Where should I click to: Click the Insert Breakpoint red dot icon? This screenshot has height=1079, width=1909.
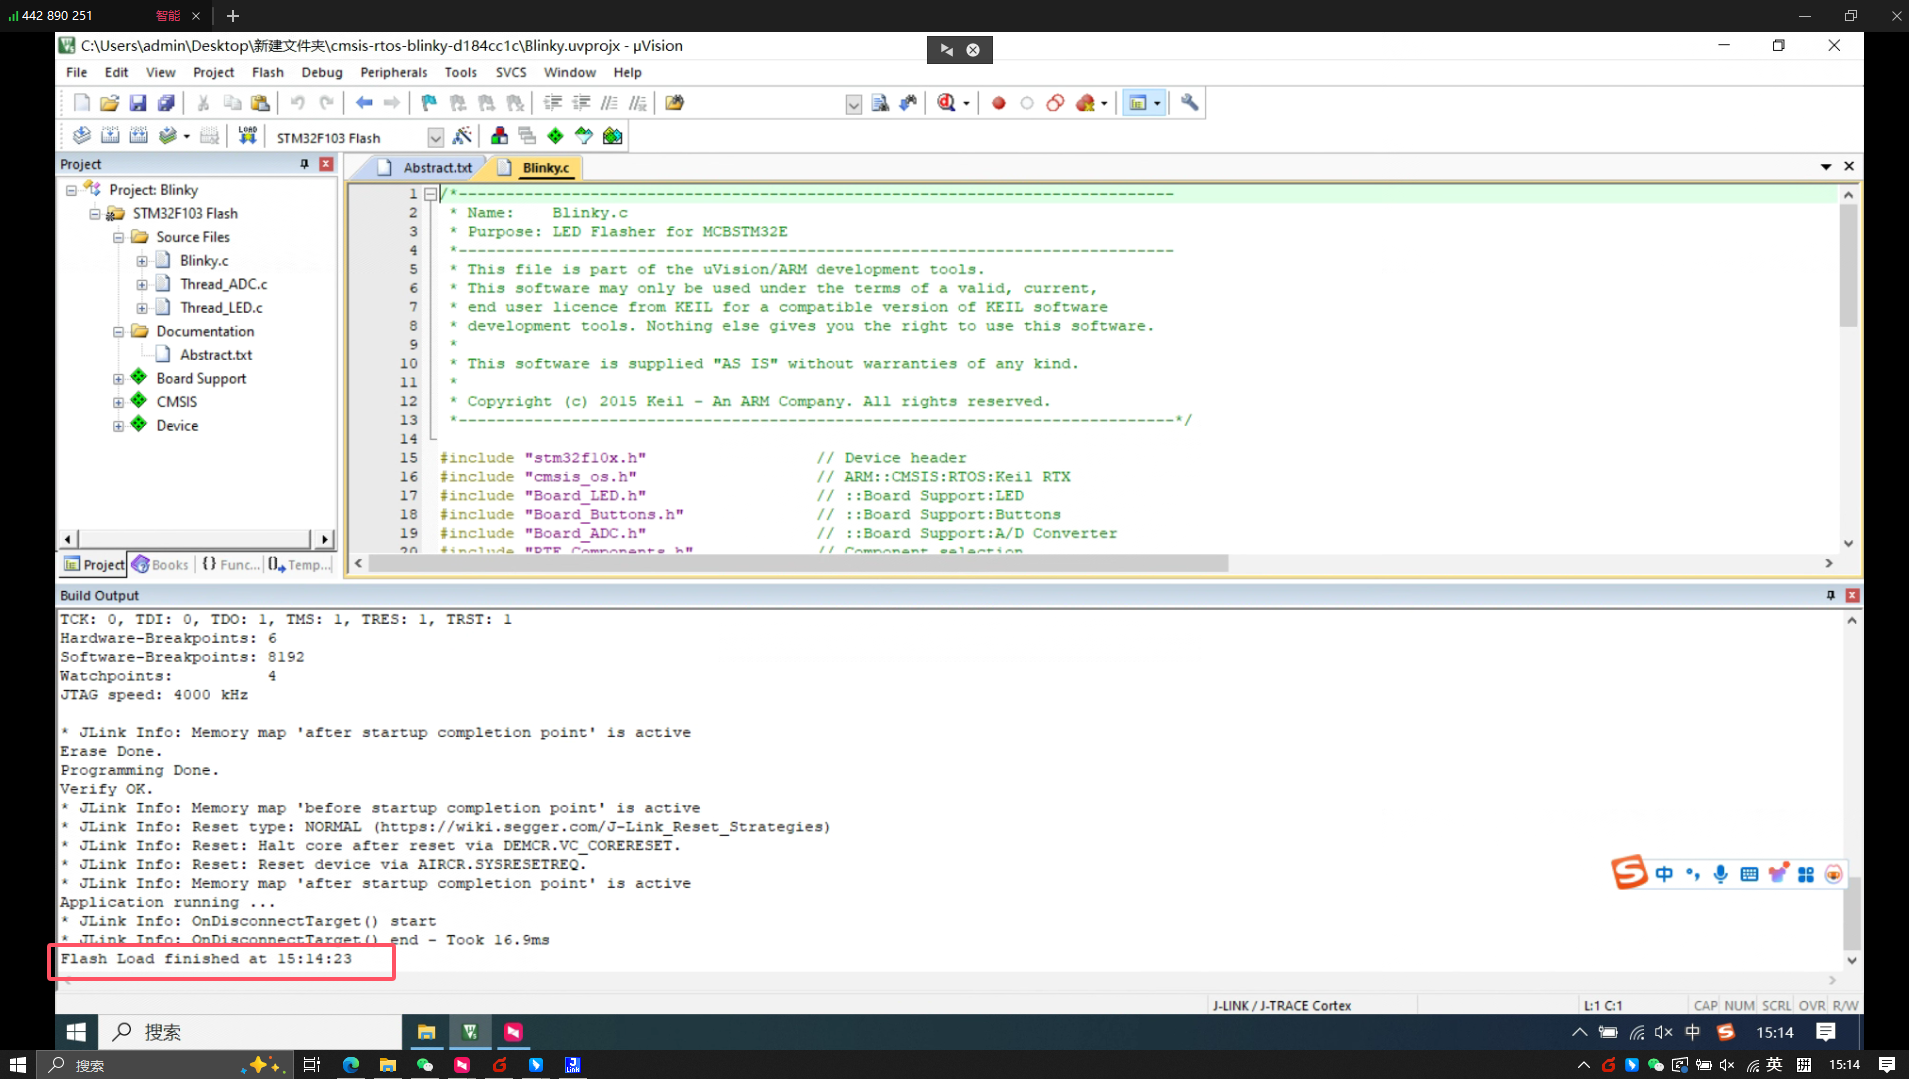998,103
